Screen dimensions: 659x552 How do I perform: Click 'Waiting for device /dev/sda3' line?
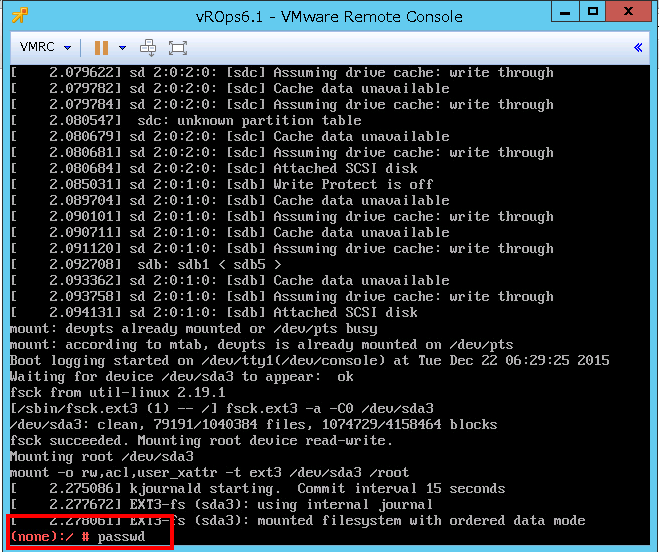coord(182,376)
